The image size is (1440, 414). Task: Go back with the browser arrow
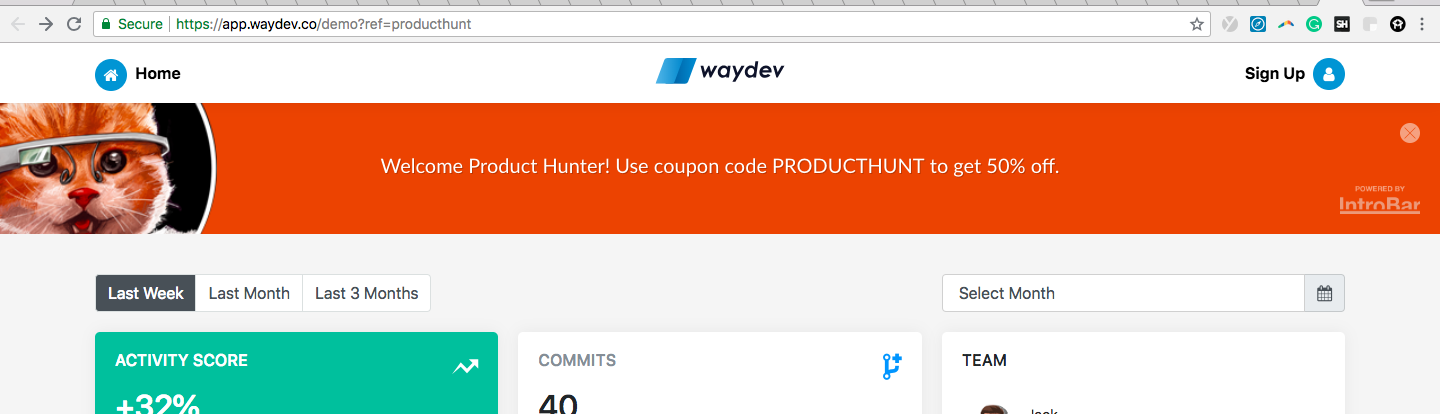pyautogui.click(x=17, y=24)
